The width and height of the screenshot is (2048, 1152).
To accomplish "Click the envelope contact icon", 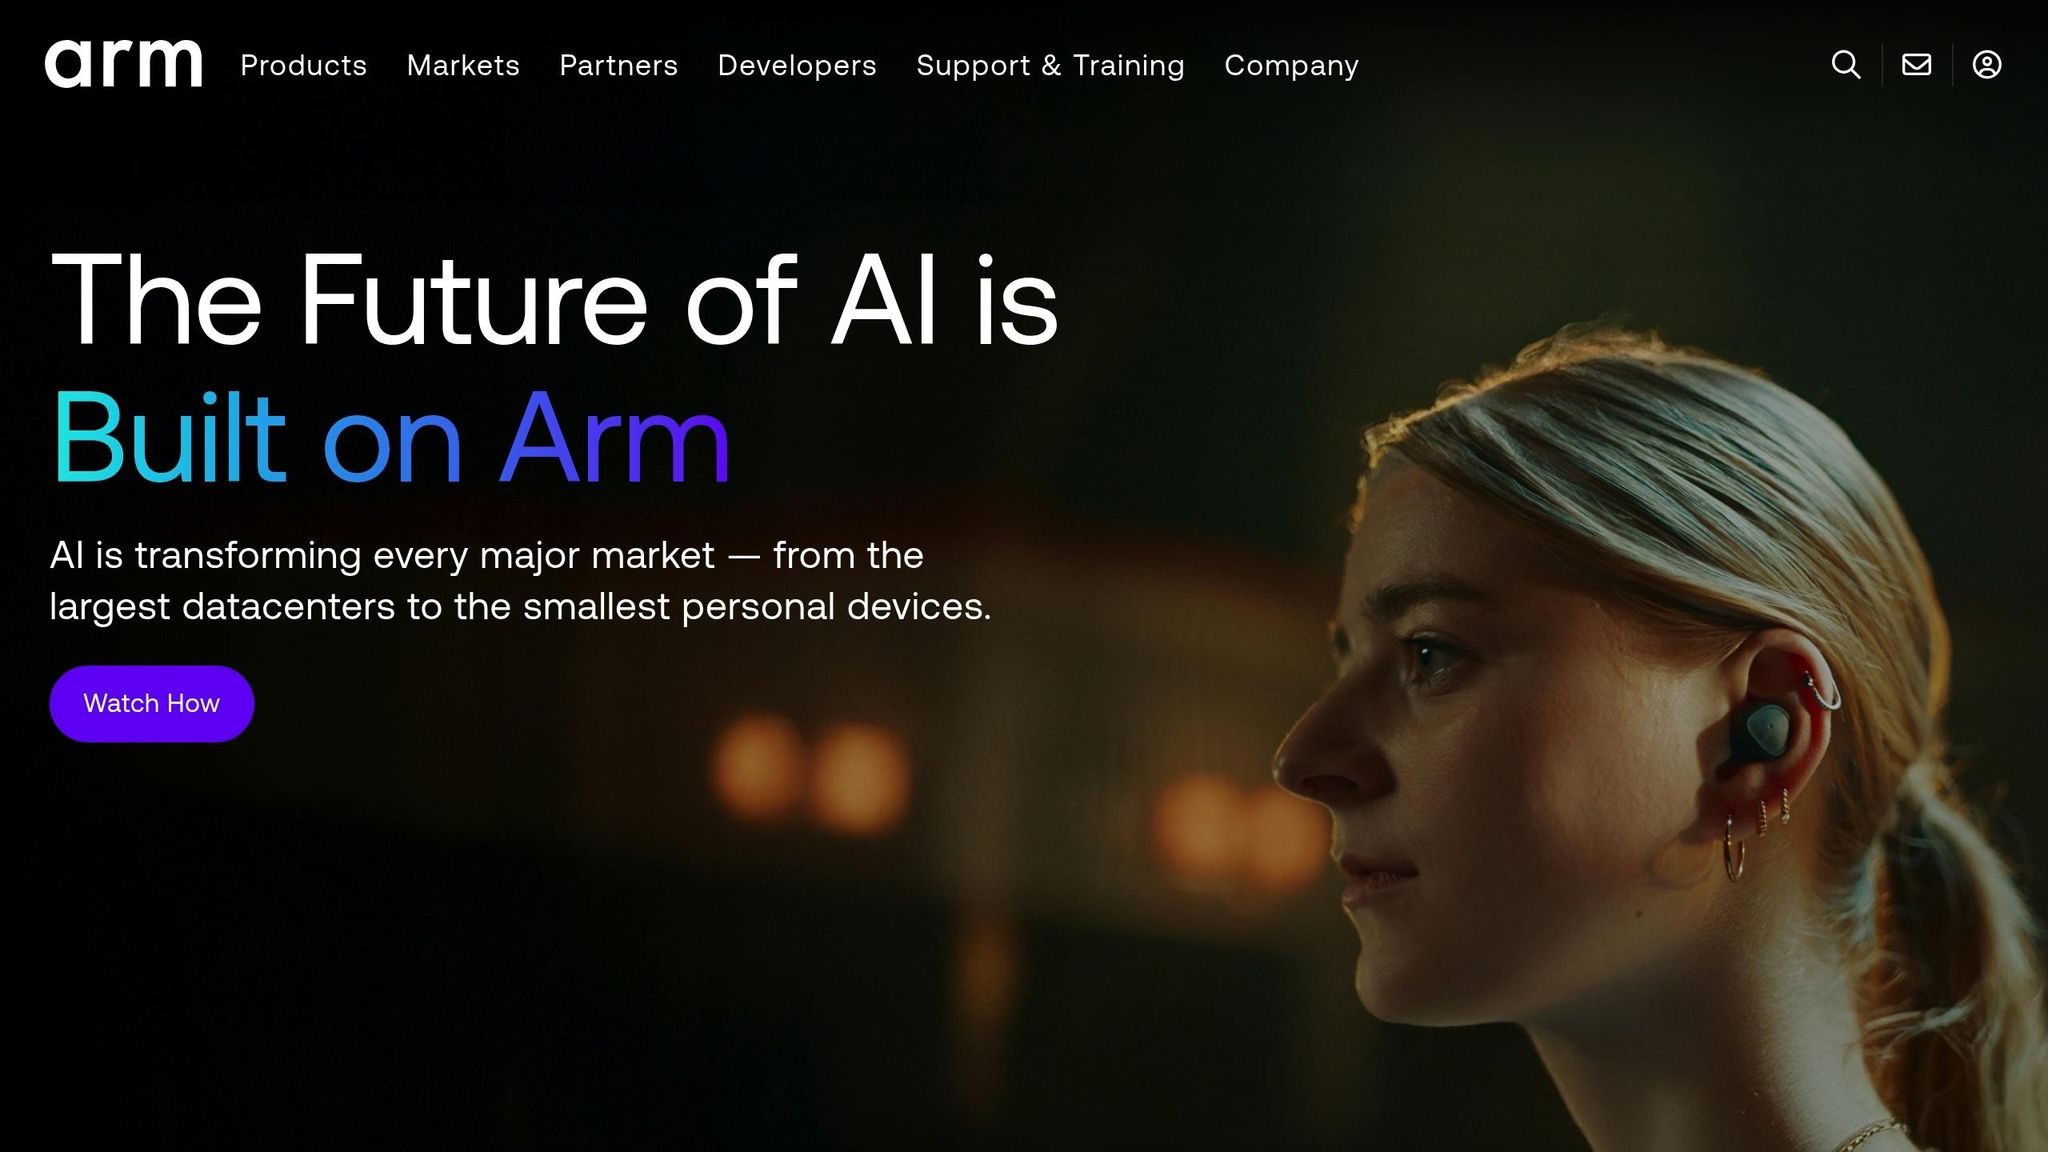I will [1916, 65].
